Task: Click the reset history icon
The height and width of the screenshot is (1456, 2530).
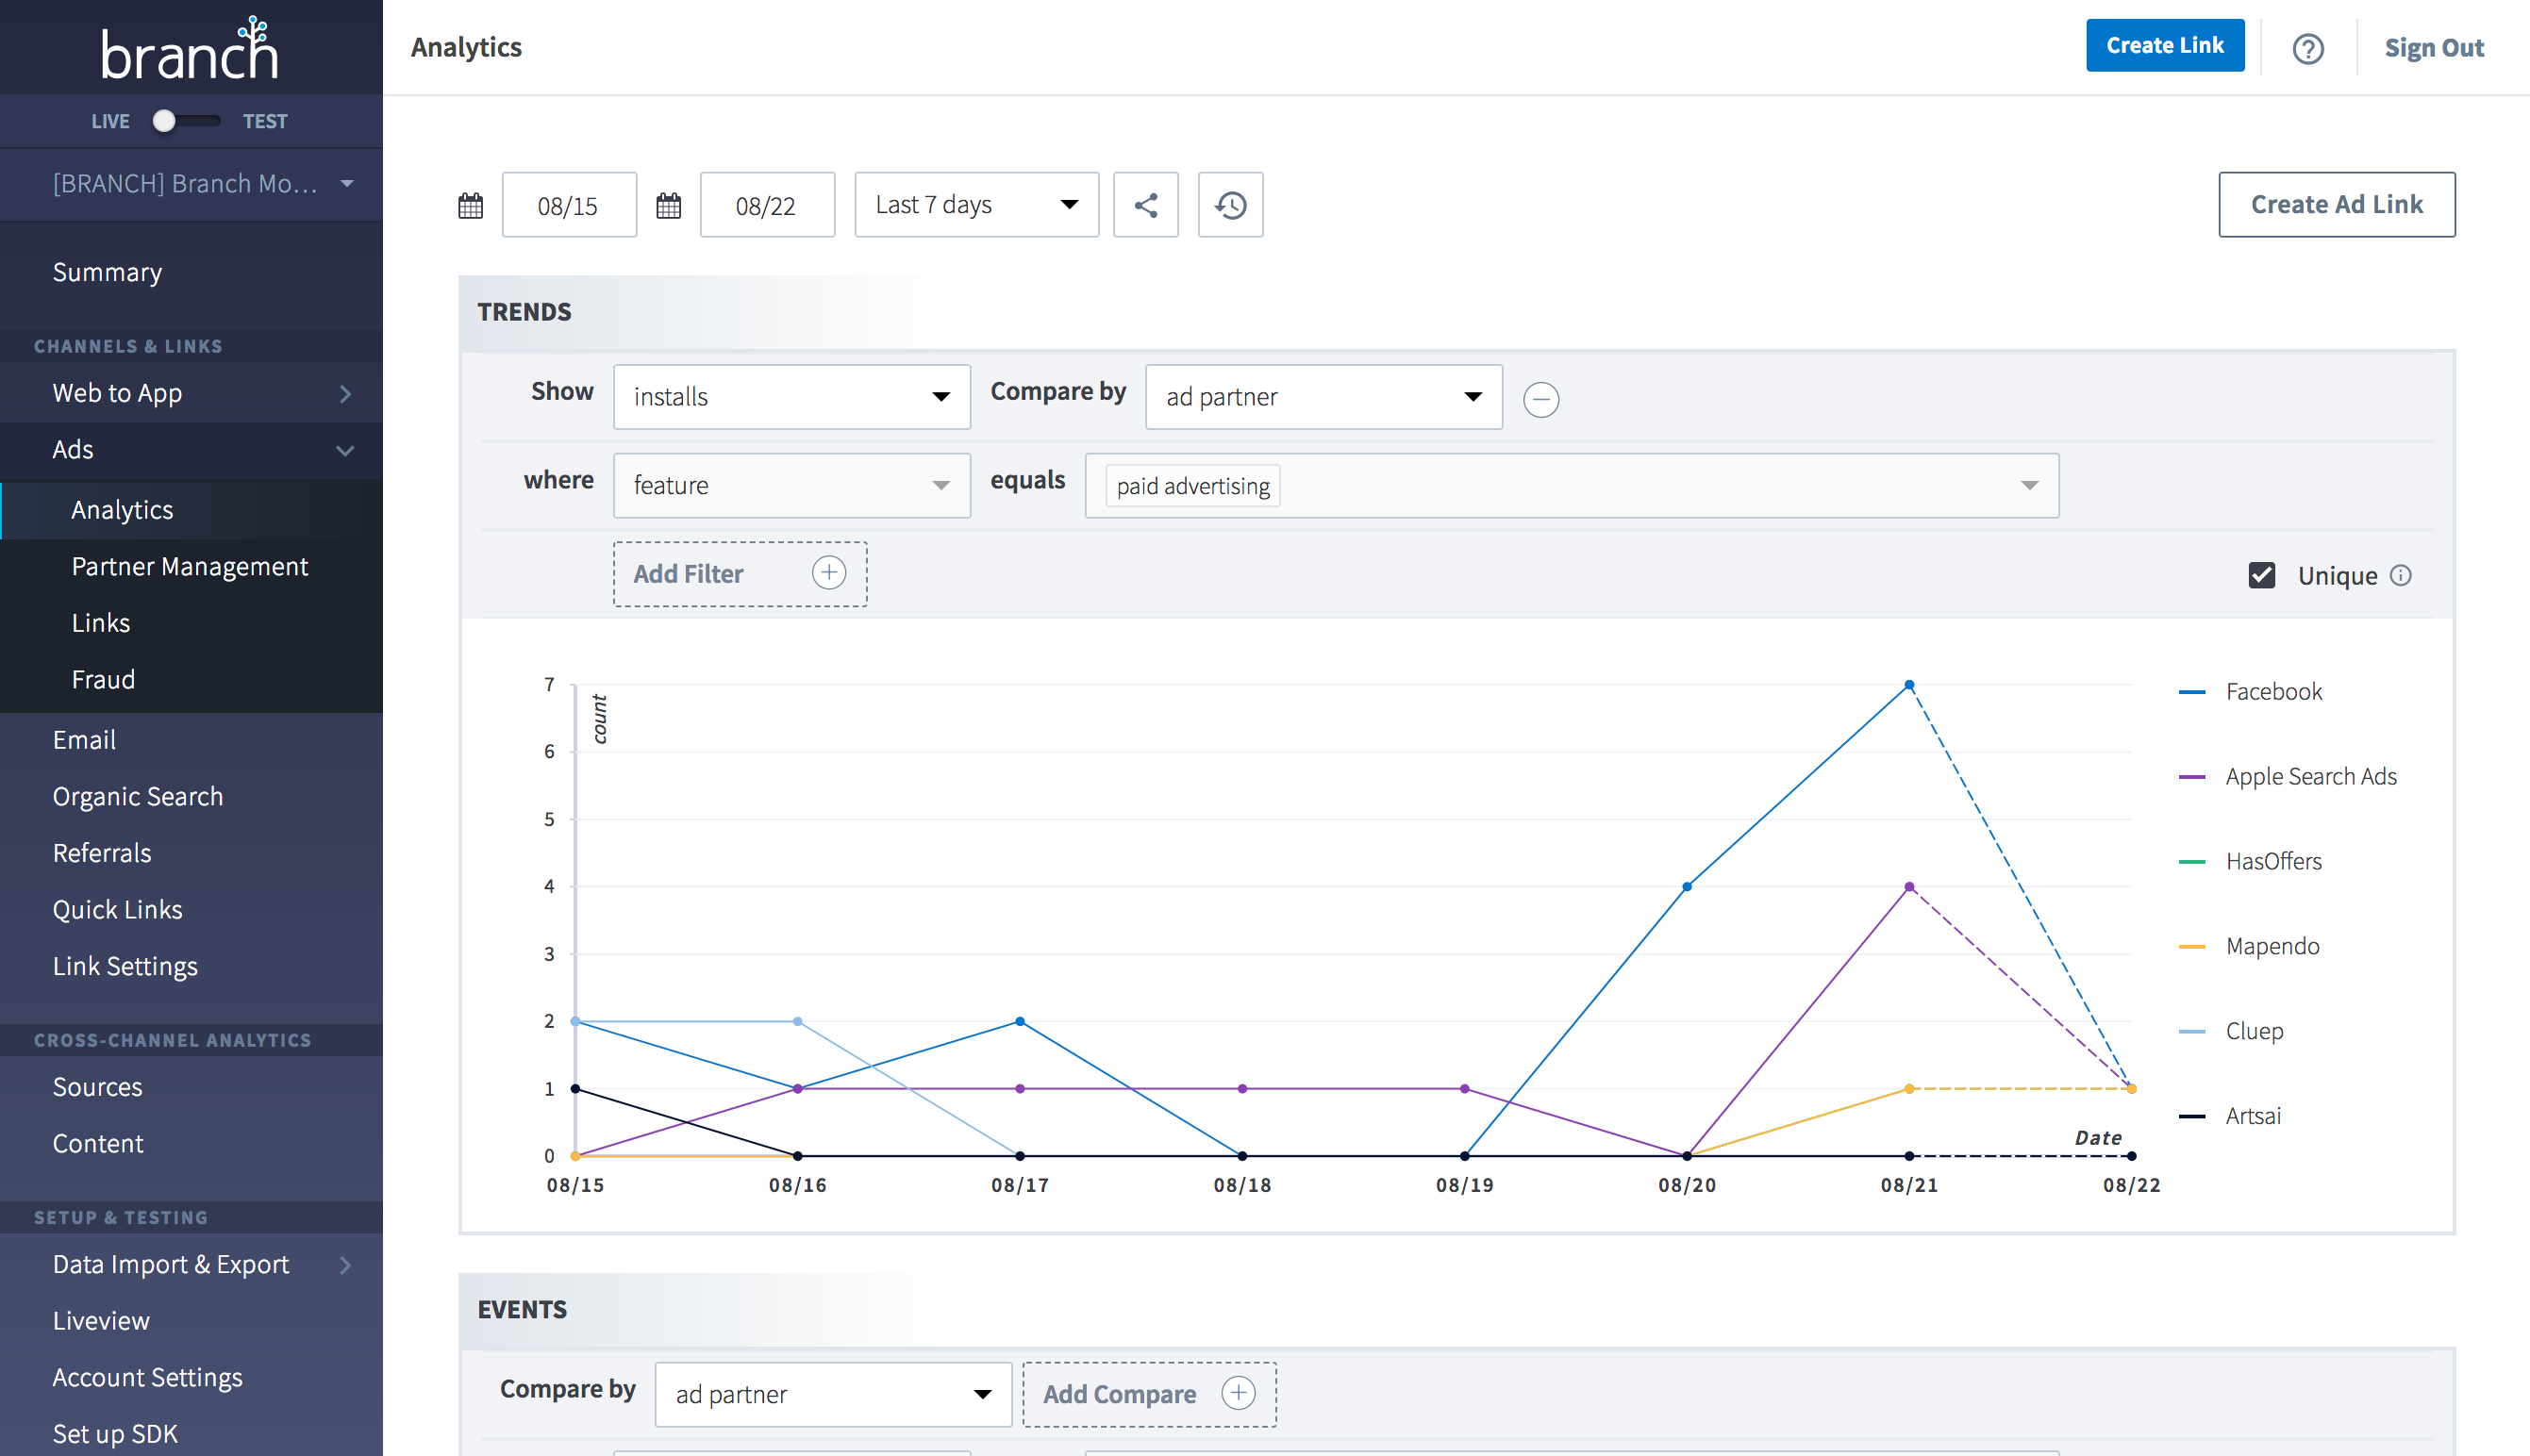Action: coord(1229,204)
